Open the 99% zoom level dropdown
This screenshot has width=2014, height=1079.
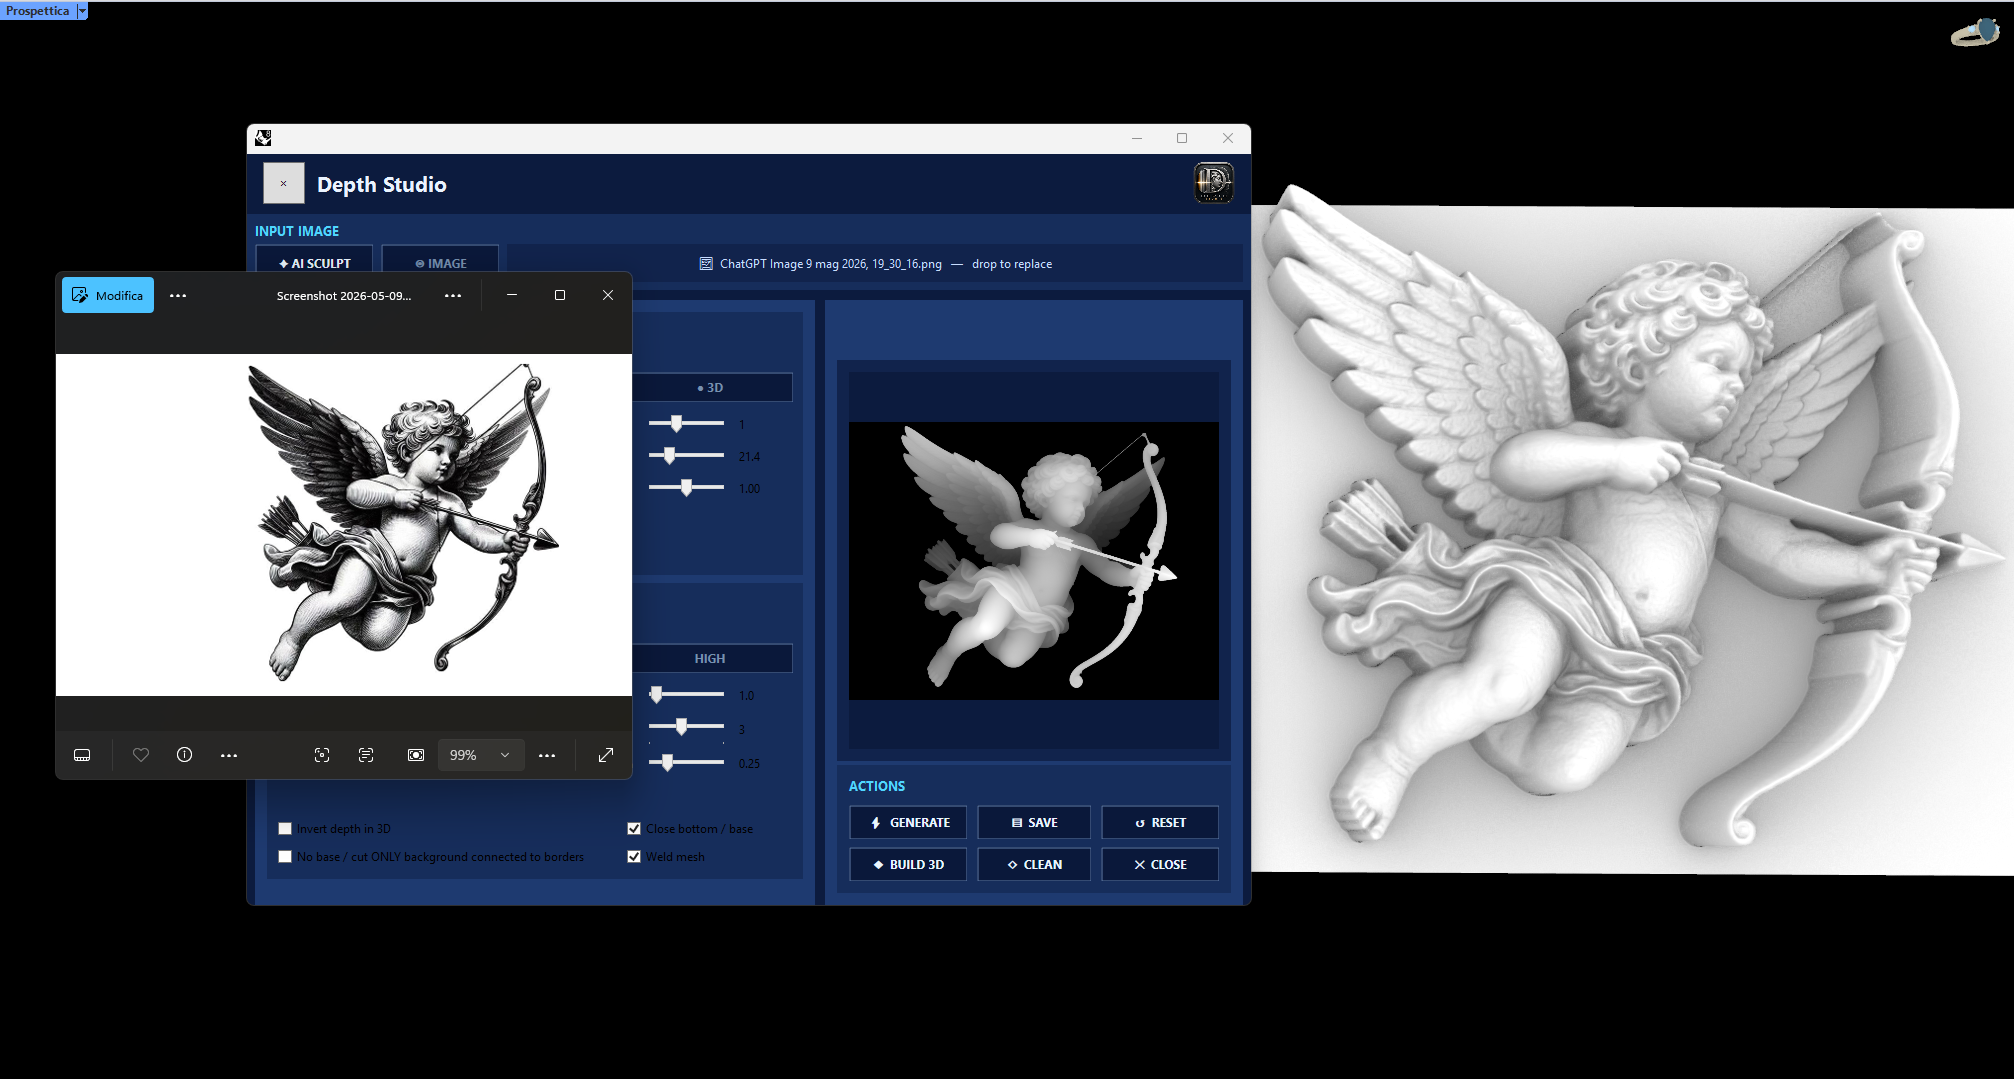pos(481,755)
